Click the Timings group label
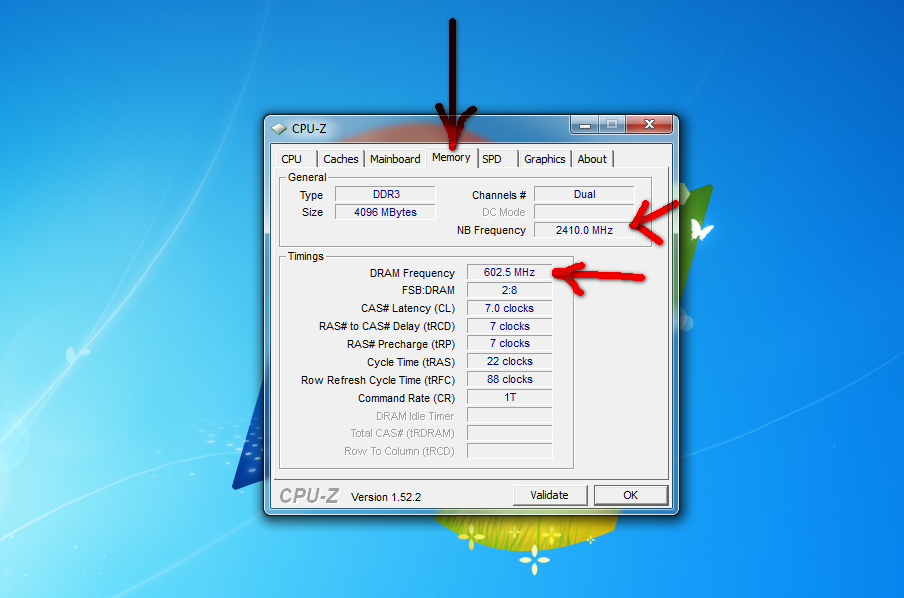Image resolution: width=904 pixels, height=598 pixels. pyautogui.click(x=306, y=257)
